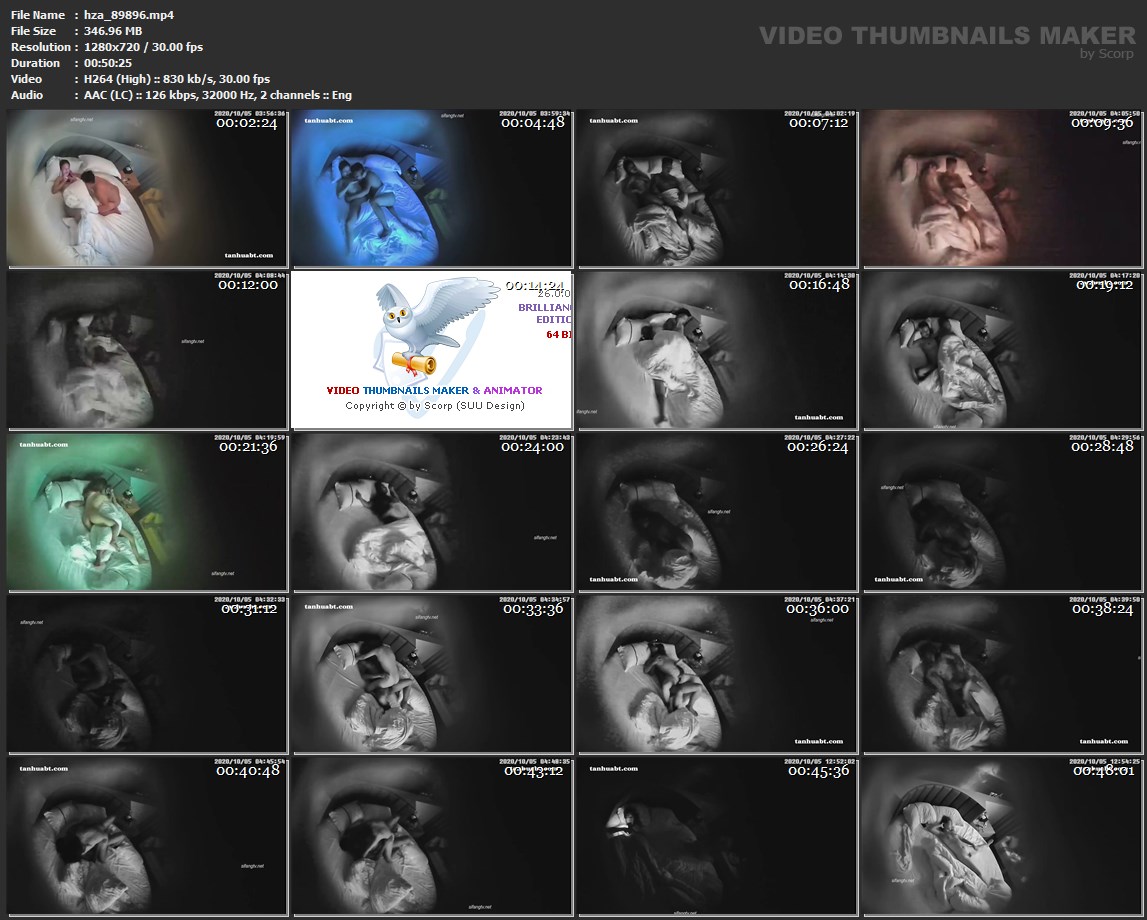Select the thumbnail stamped 00:26:24
This screenshot has width=1147, height=920.
coord(717,512)
